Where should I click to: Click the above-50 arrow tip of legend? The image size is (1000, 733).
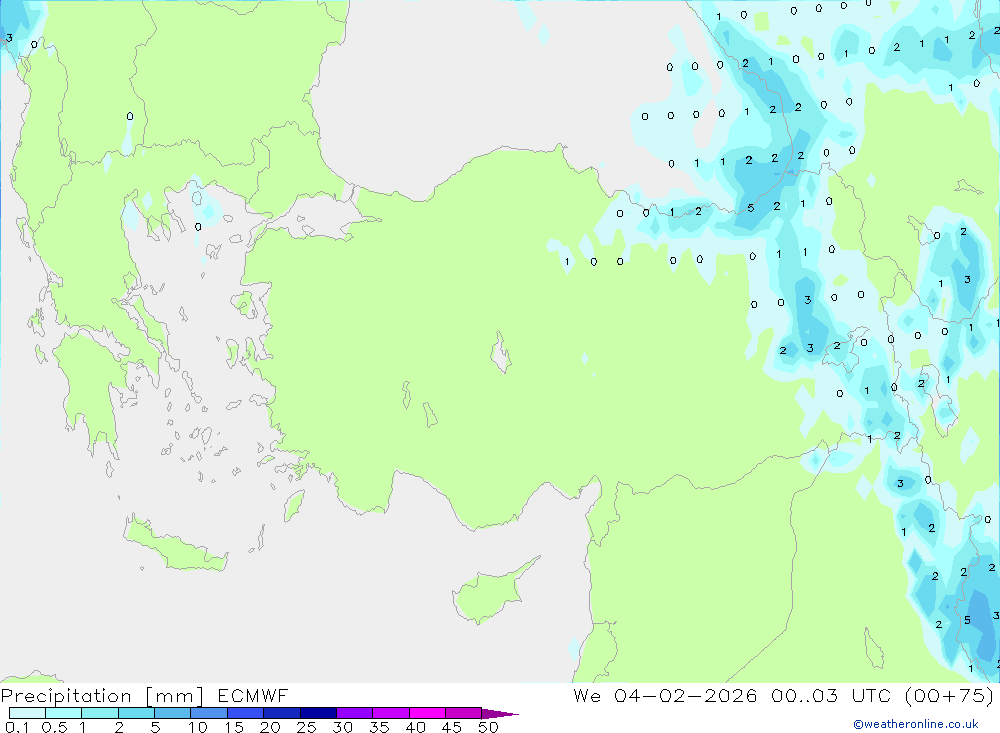tap(500, 714)
